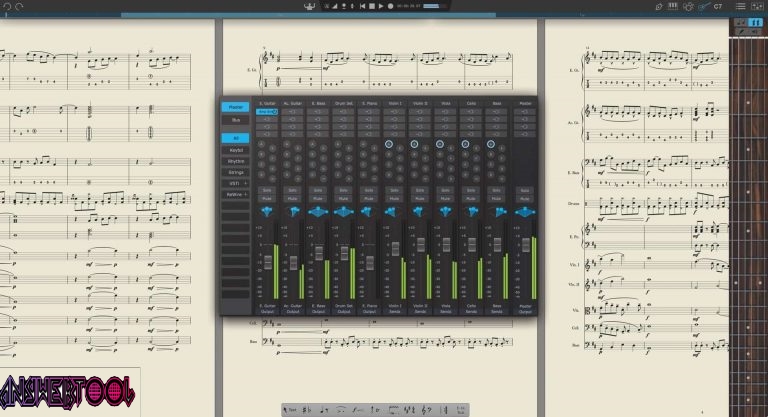Screen dimensions: 768x417
Task: Open the repeat endings bracket group
Action: [x=393, y=410]
